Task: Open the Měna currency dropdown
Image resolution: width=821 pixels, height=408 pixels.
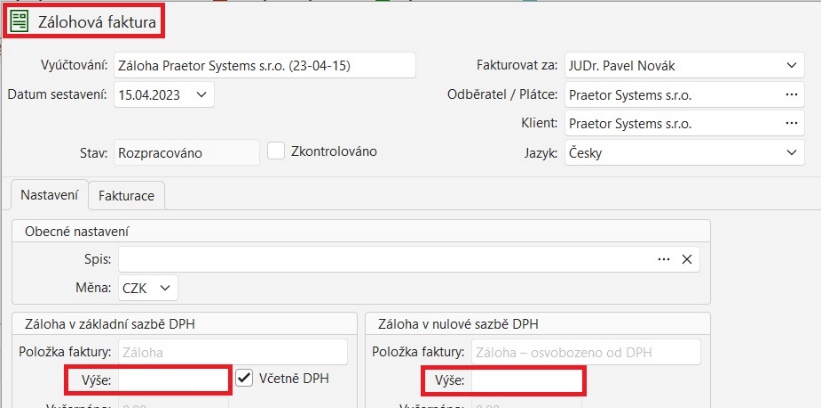Action: click(x=165, y=288)
